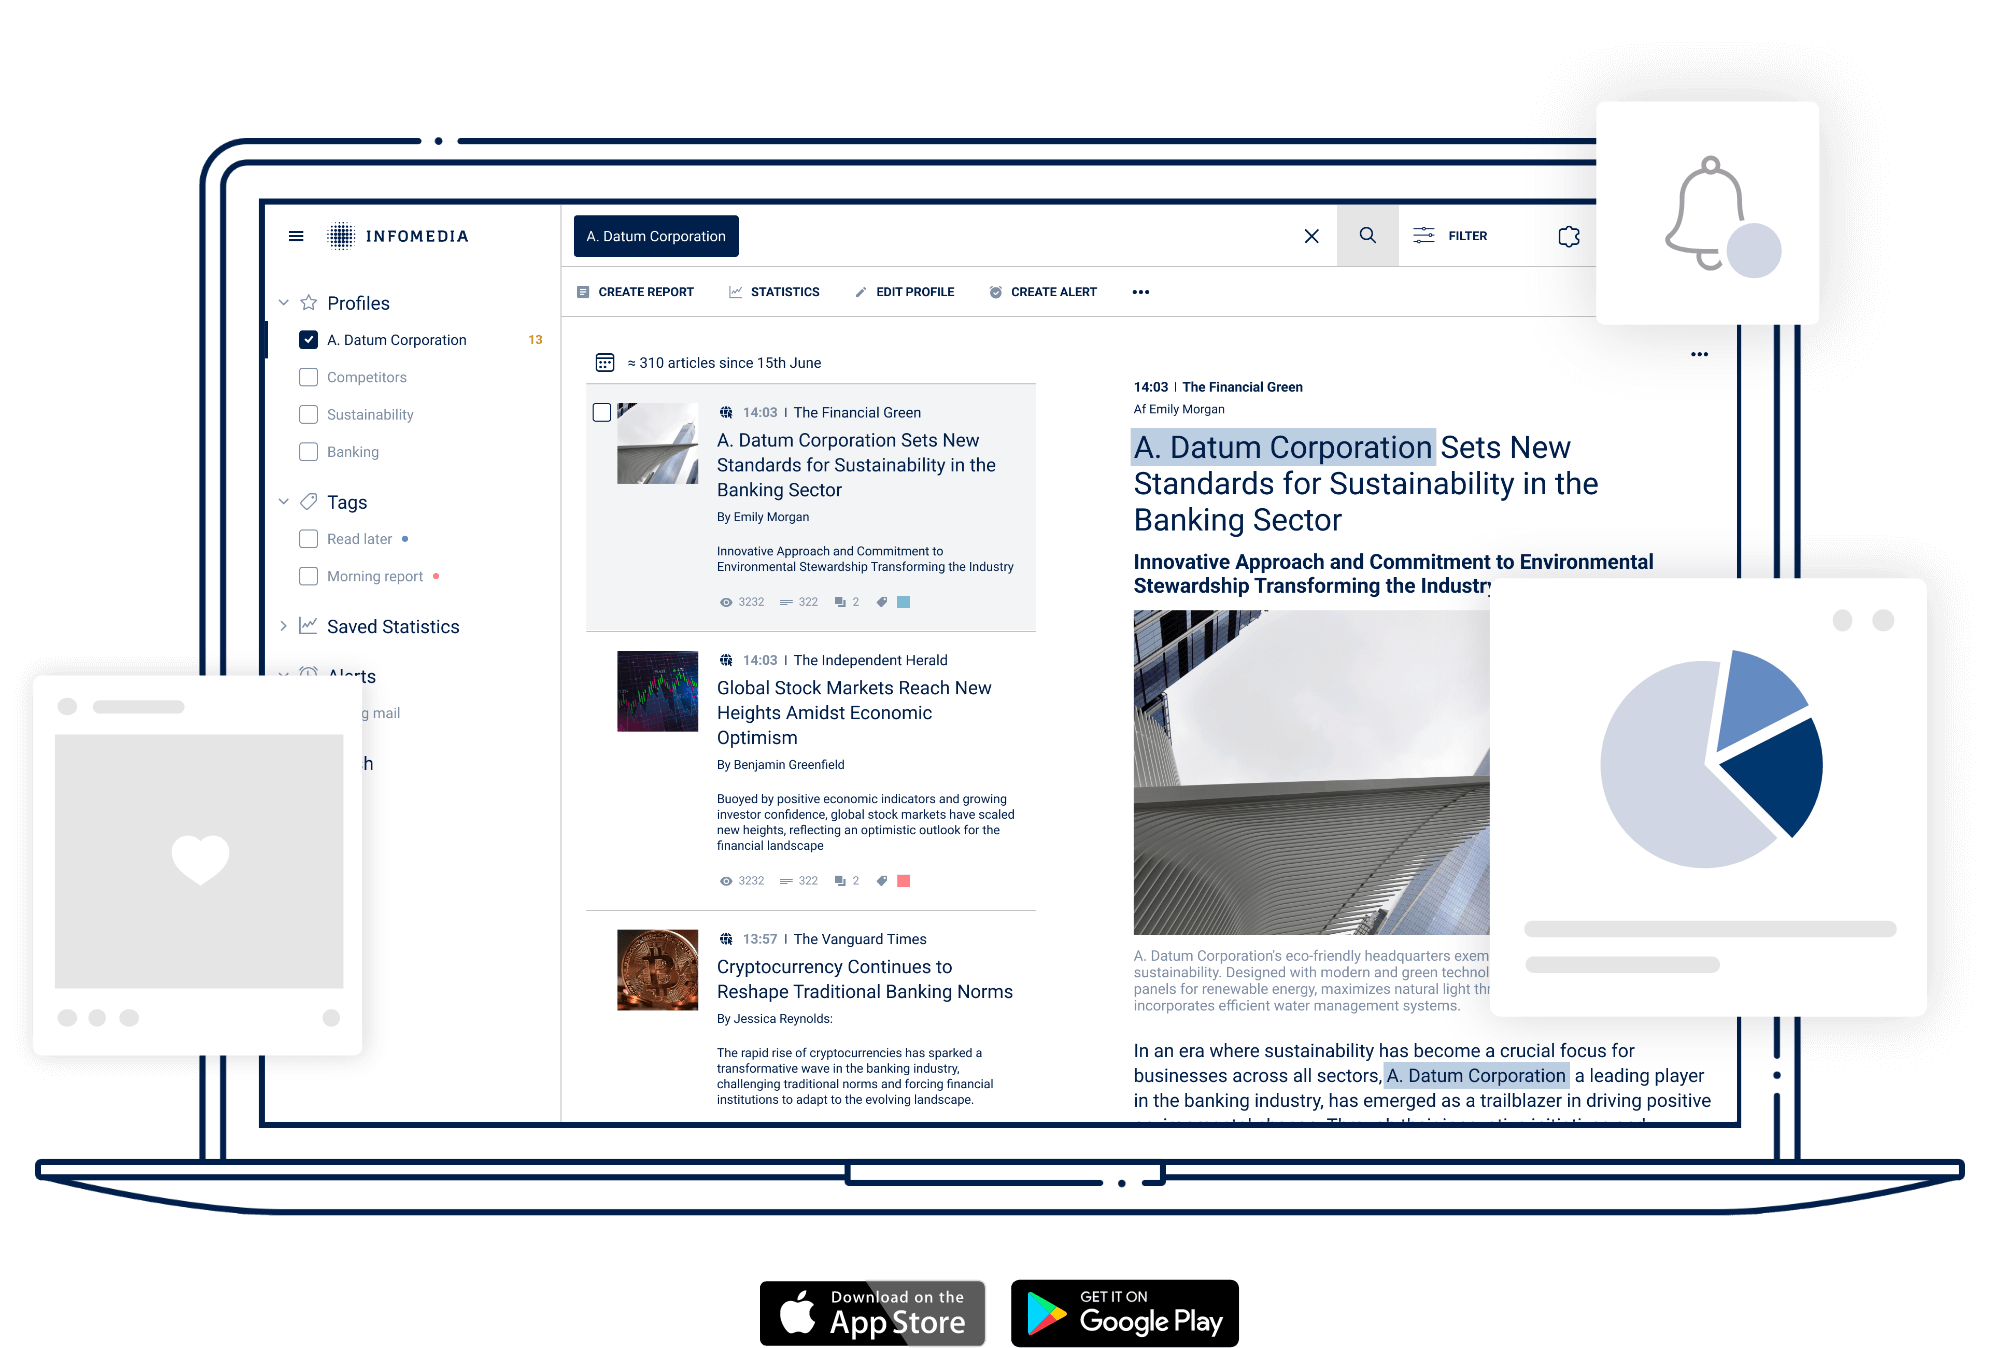Click the pie chart in statistics card

click(1711, 760)
